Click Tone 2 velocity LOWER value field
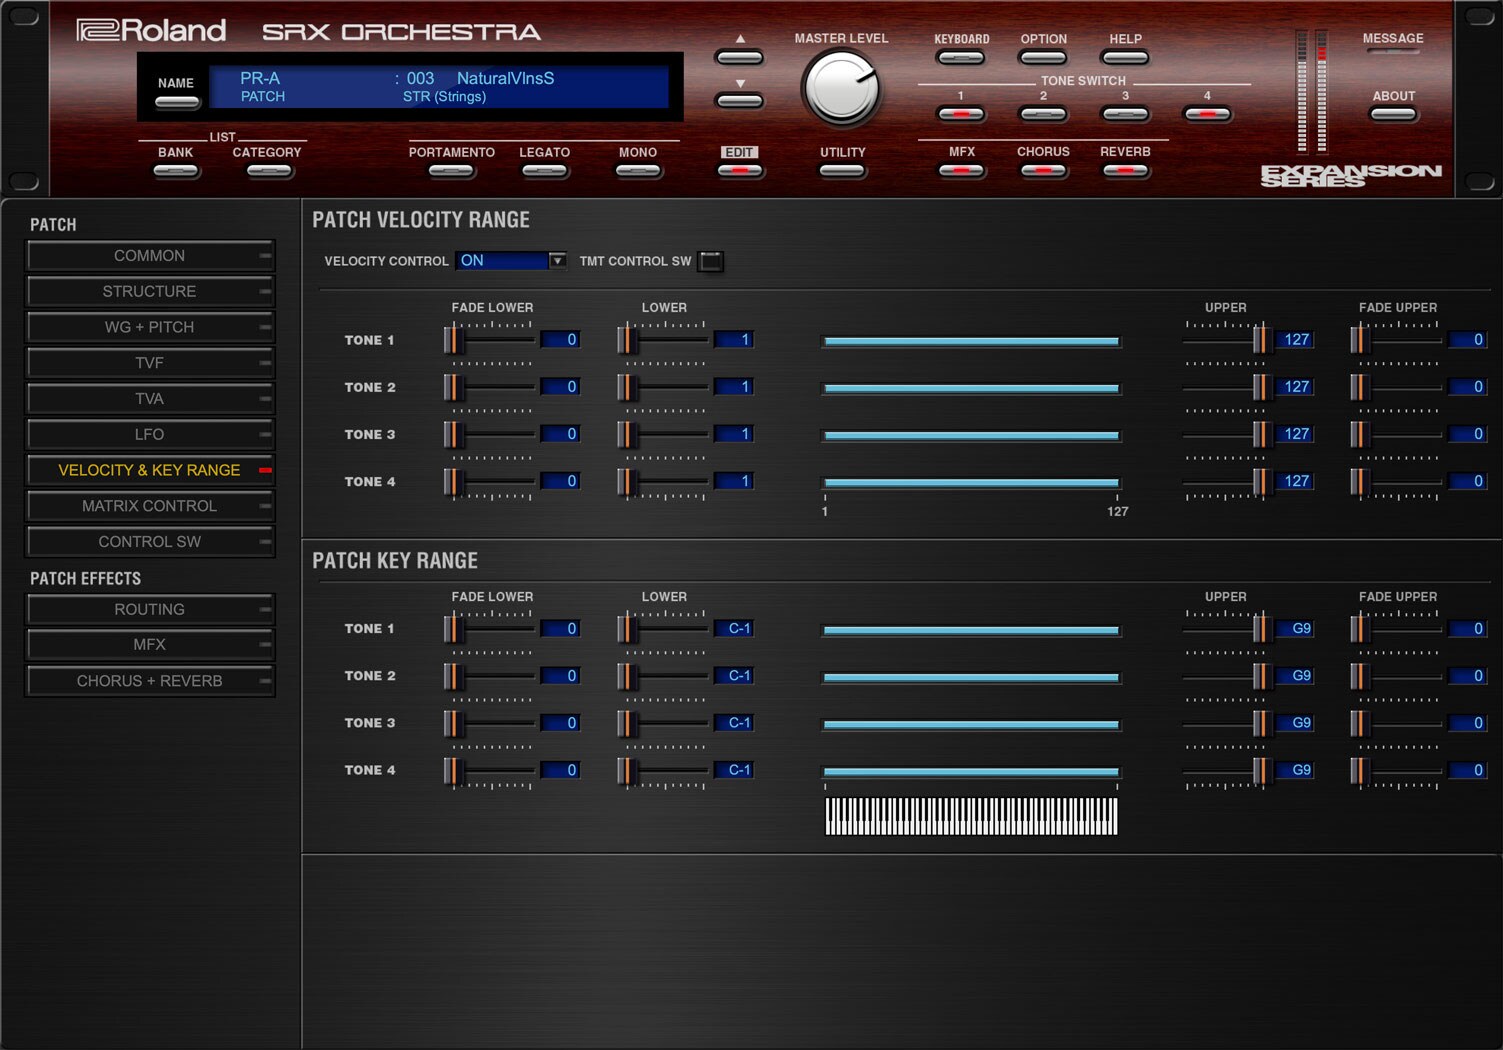Viewport: 1503px width, 1050px height. coord(734,387)
